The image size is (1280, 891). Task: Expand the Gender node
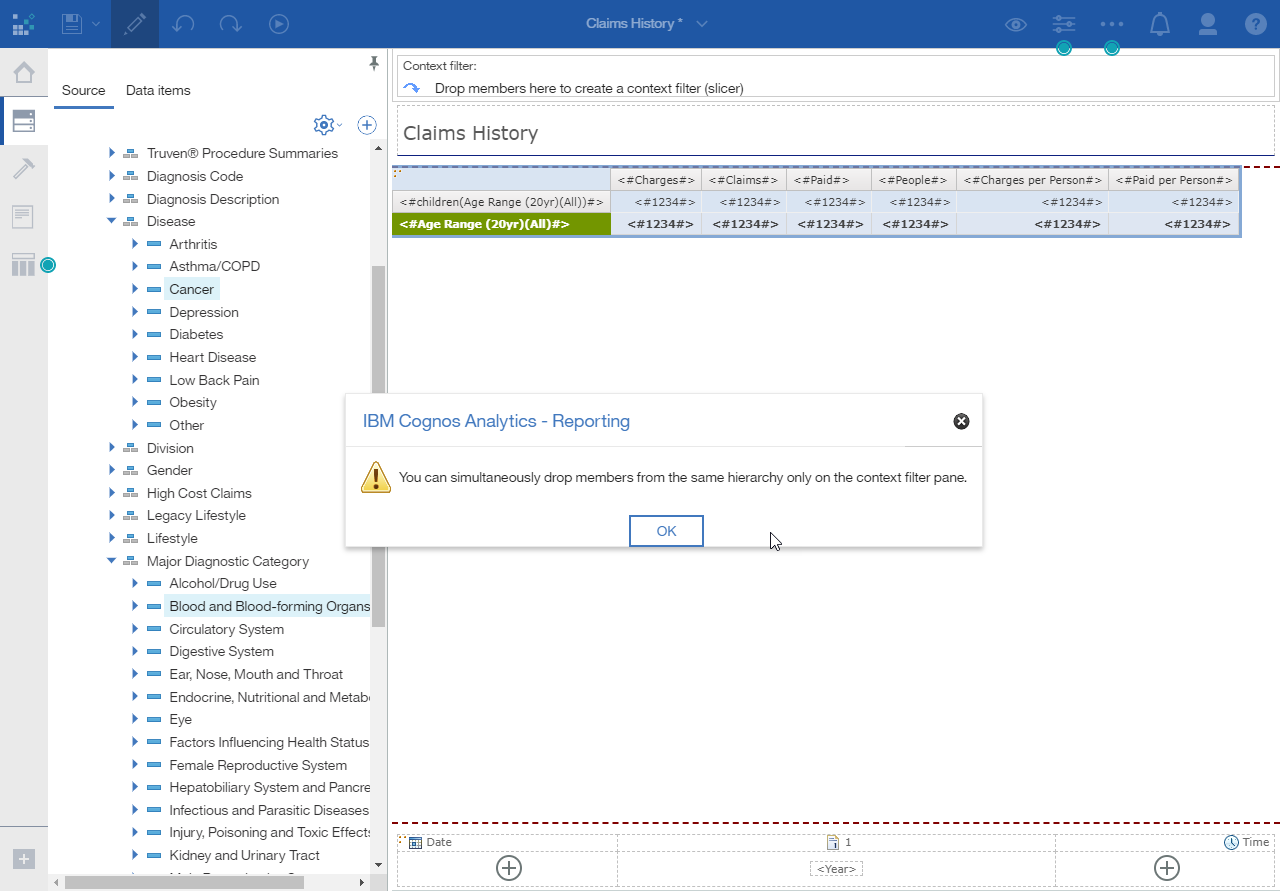coord(112,470)
